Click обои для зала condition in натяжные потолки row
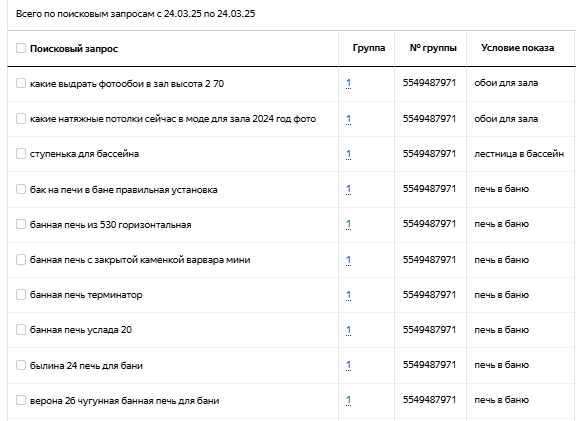Image resolution: width=576 pixels, height=421 pixels. point(506,119)
